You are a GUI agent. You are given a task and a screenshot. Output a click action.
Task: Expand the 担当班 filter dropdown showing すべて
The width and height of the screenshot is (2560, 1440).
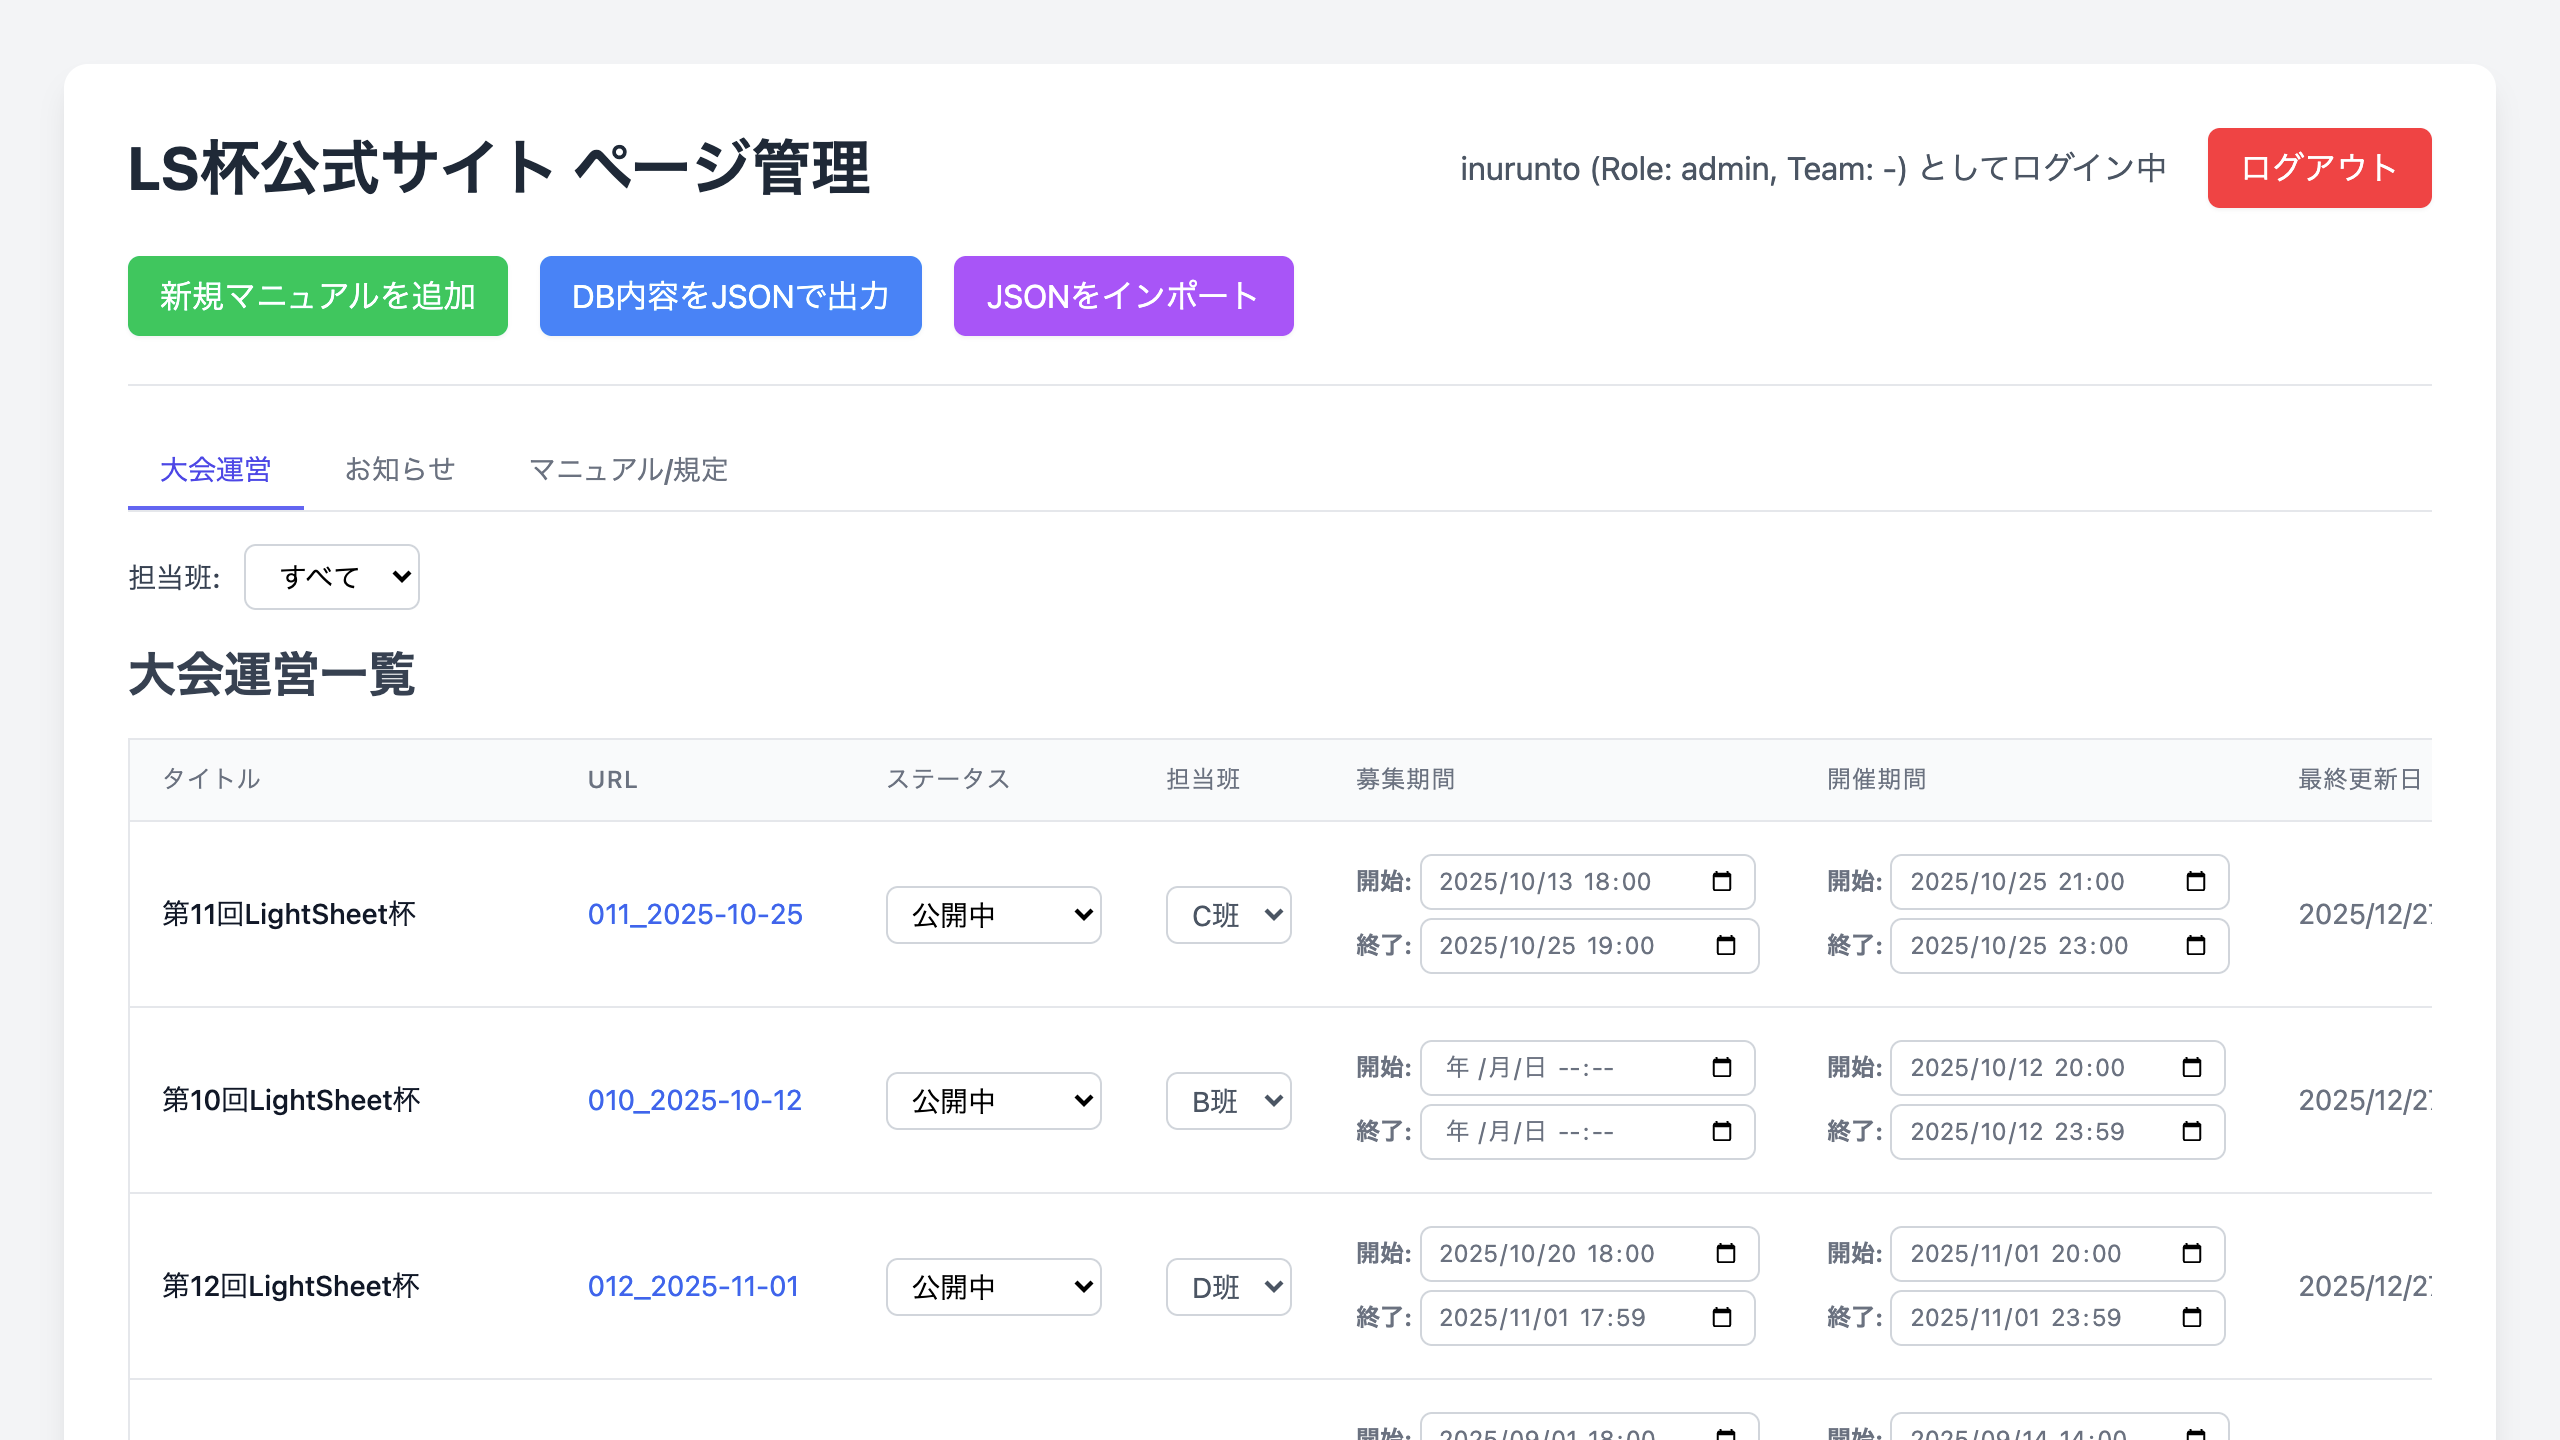[332, 577]
